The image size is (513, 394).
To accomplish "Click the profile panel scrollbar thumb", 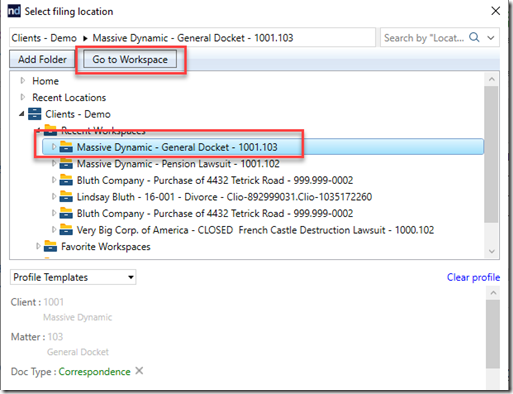I will [x=493, y=334].
